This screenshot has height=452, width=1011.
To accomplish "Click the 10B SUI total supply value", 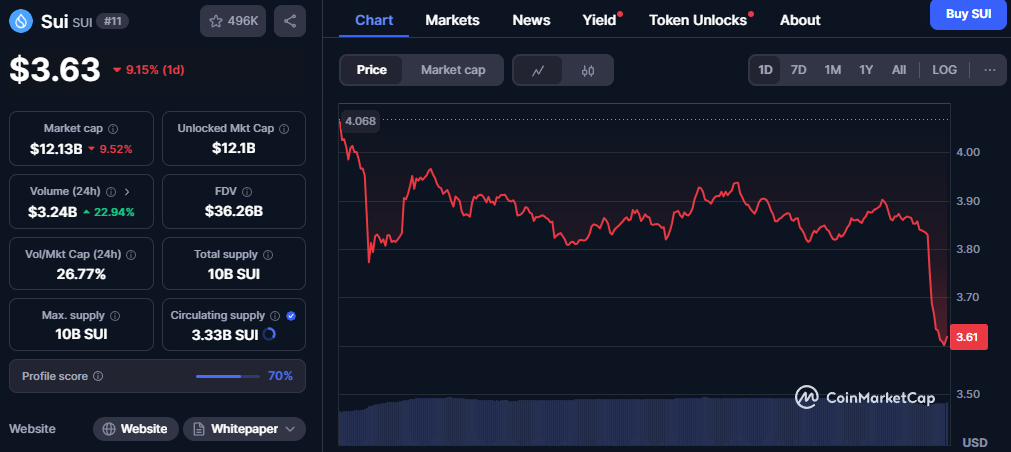I will [x=233, y=274].
